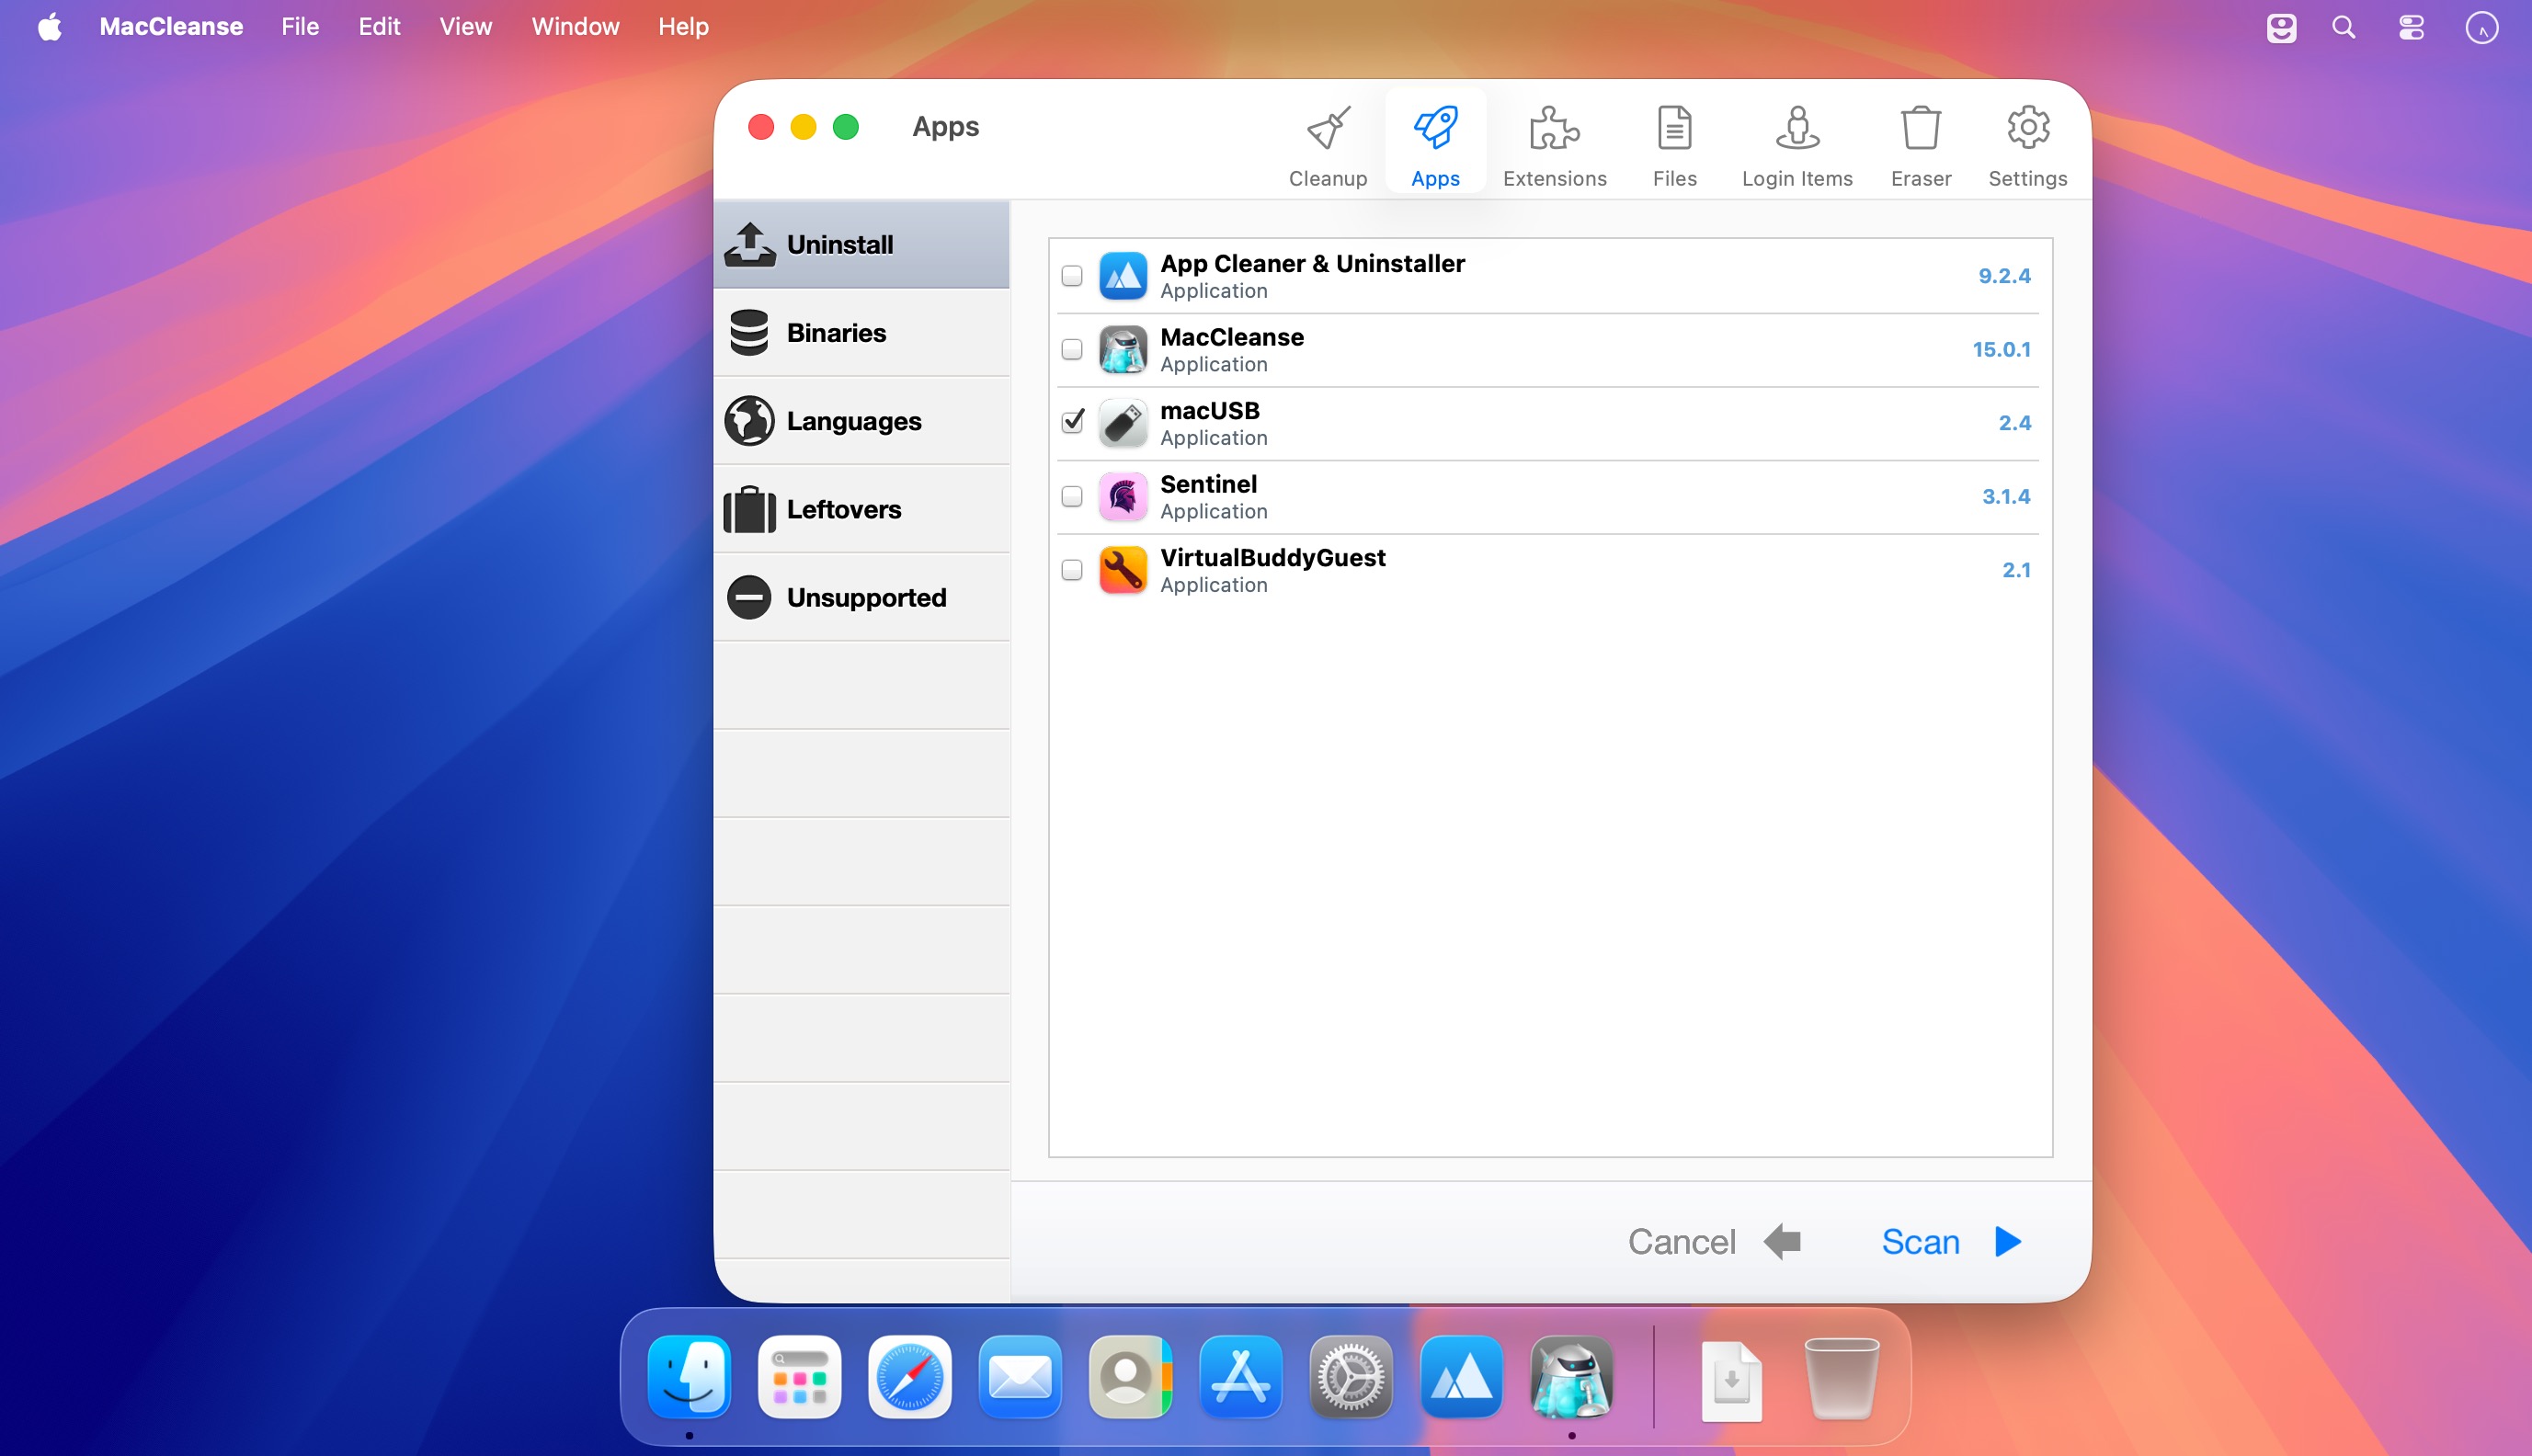Open the Cleanup toolbar section

(1327, 146)
